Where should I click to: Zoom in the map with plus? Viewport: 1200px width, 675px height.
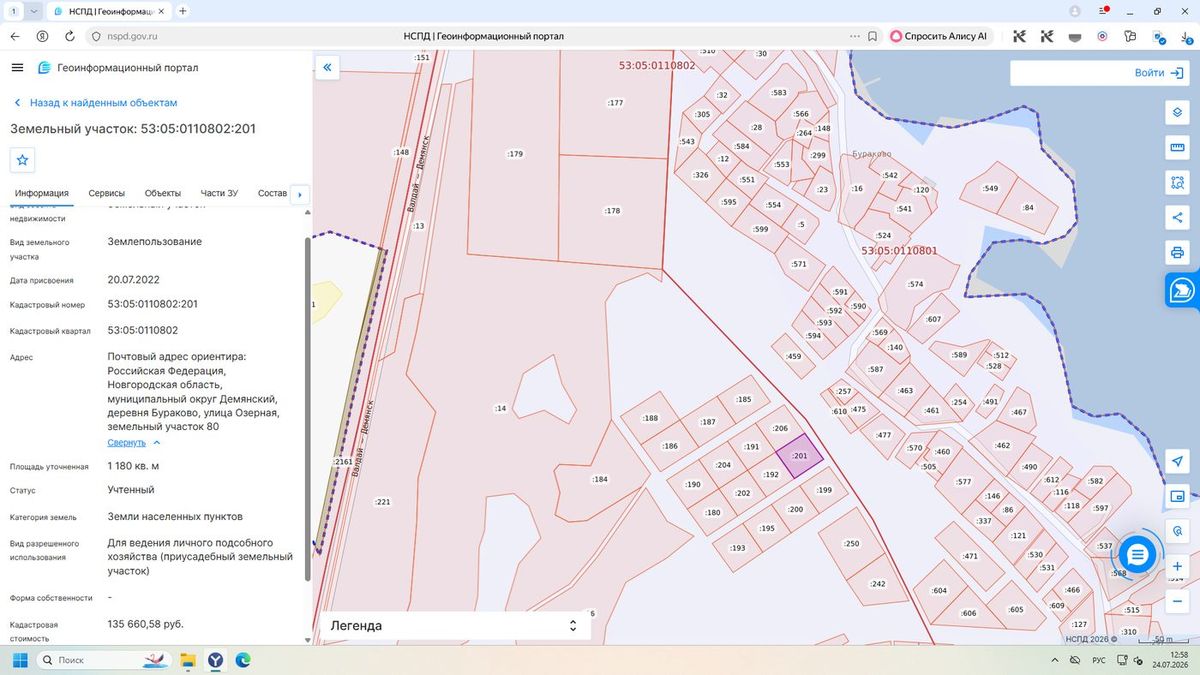1177,566
